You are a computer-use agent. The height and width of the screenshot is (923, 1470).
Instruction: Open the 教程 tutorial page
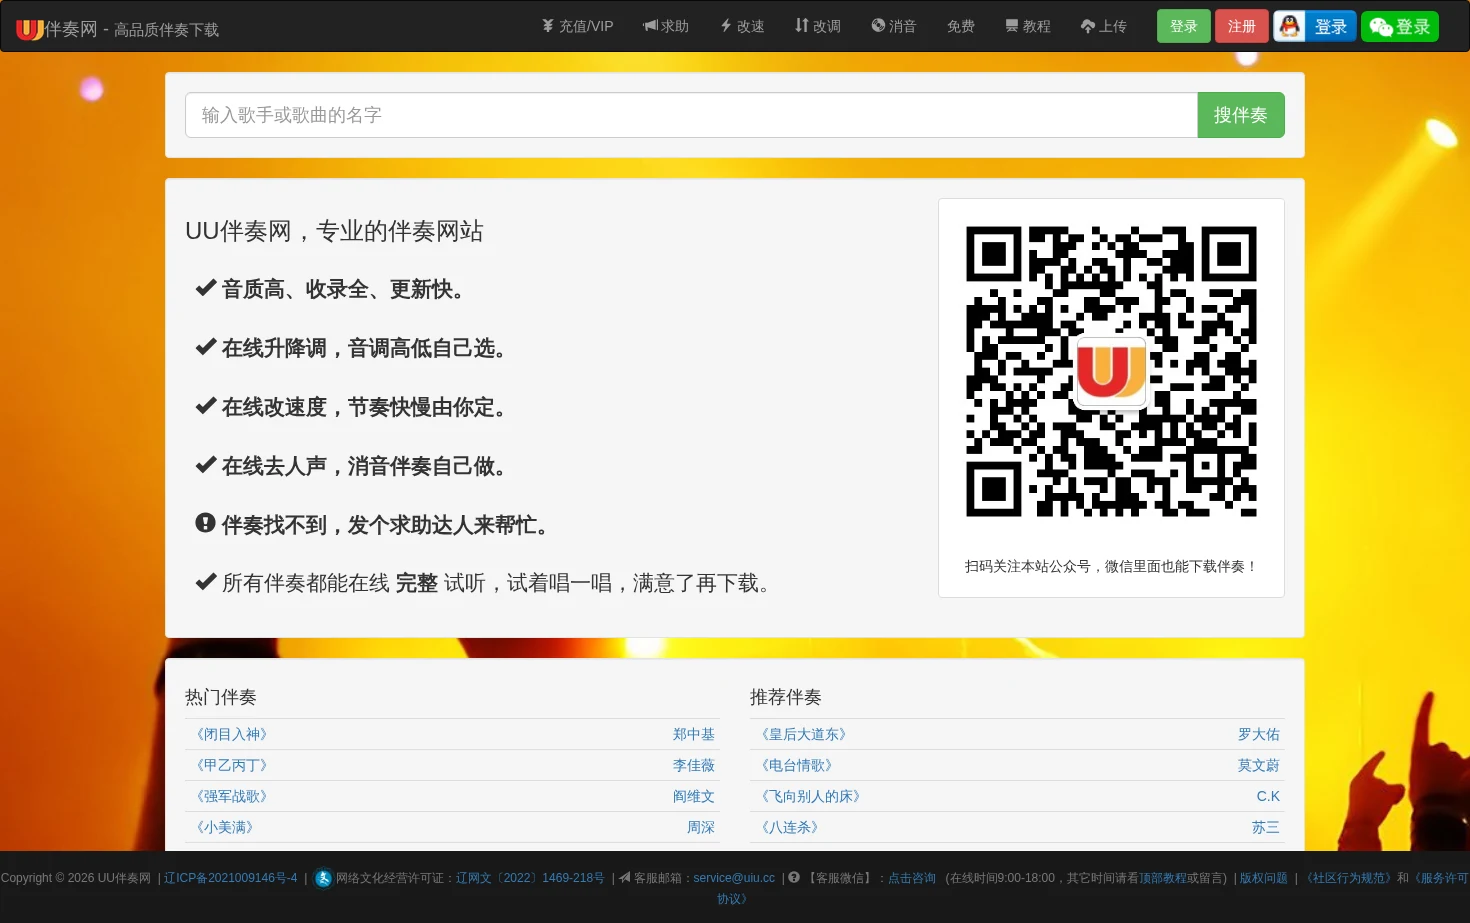(1028, 26)
